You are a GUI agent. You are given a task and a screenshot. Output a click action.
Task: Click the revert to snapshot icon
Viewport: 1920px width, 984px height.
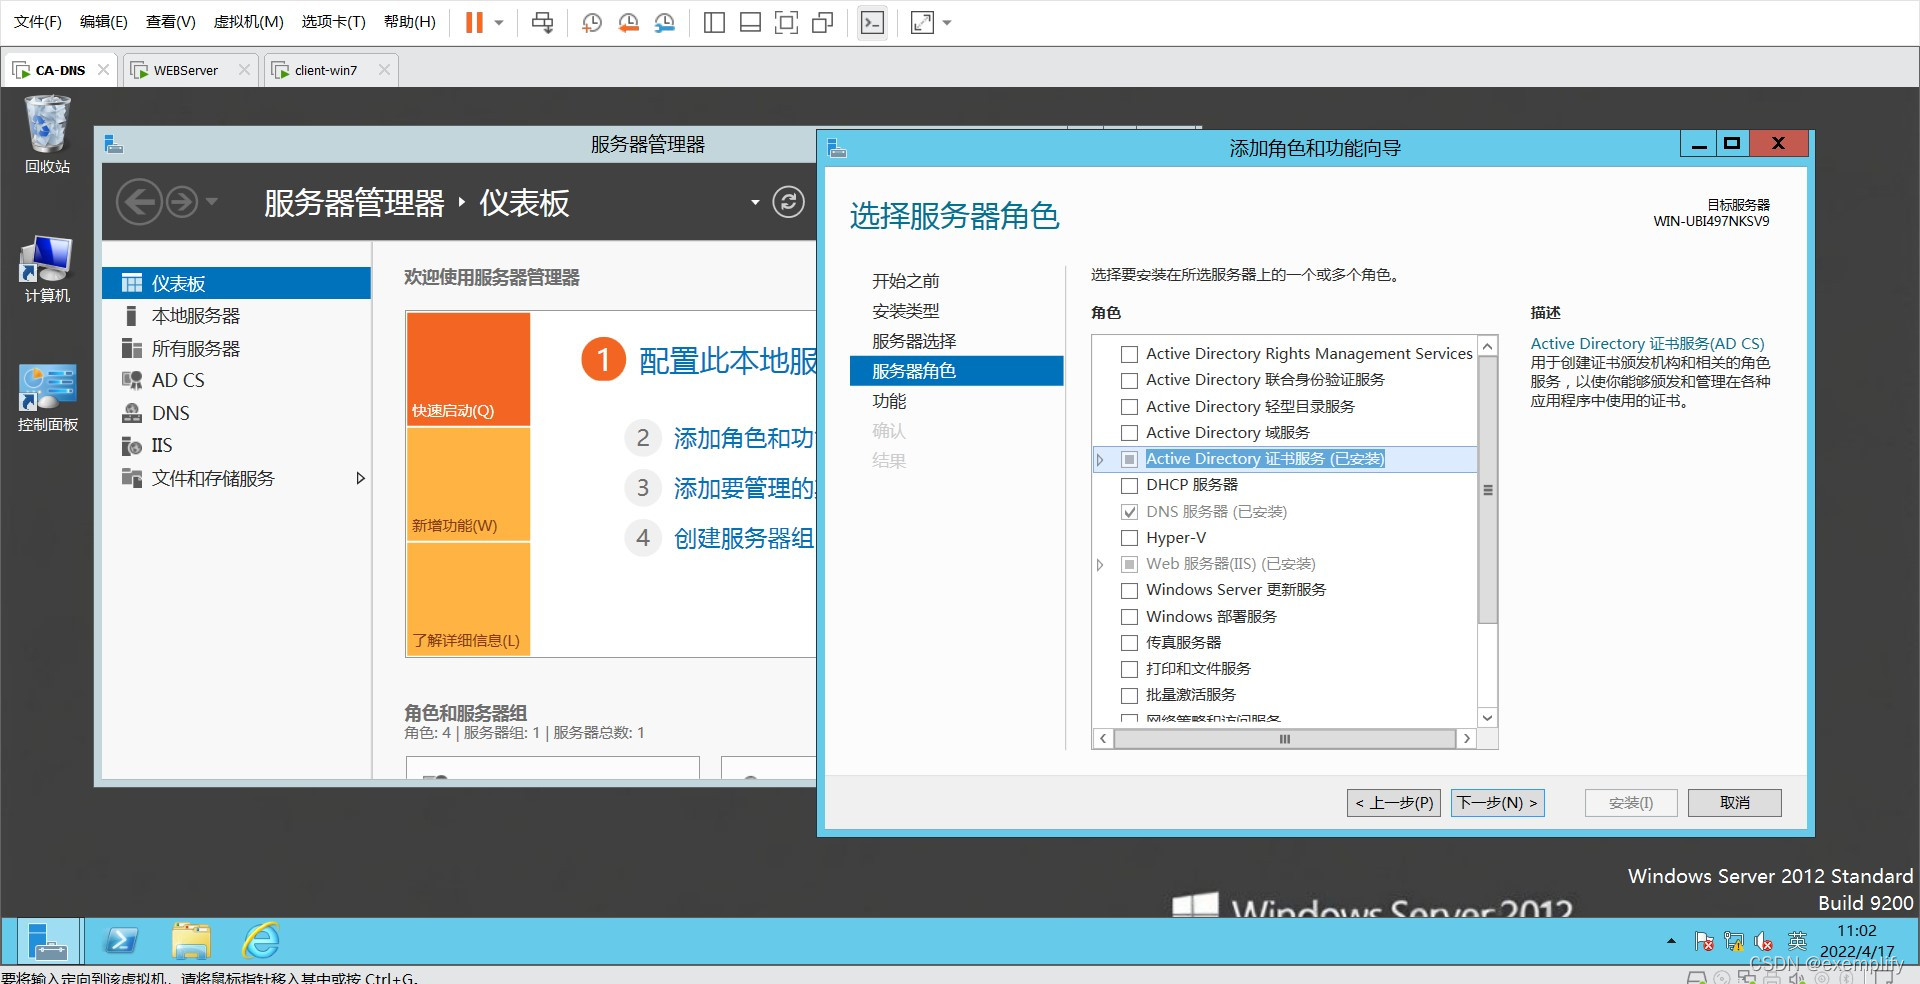[628, 22]
